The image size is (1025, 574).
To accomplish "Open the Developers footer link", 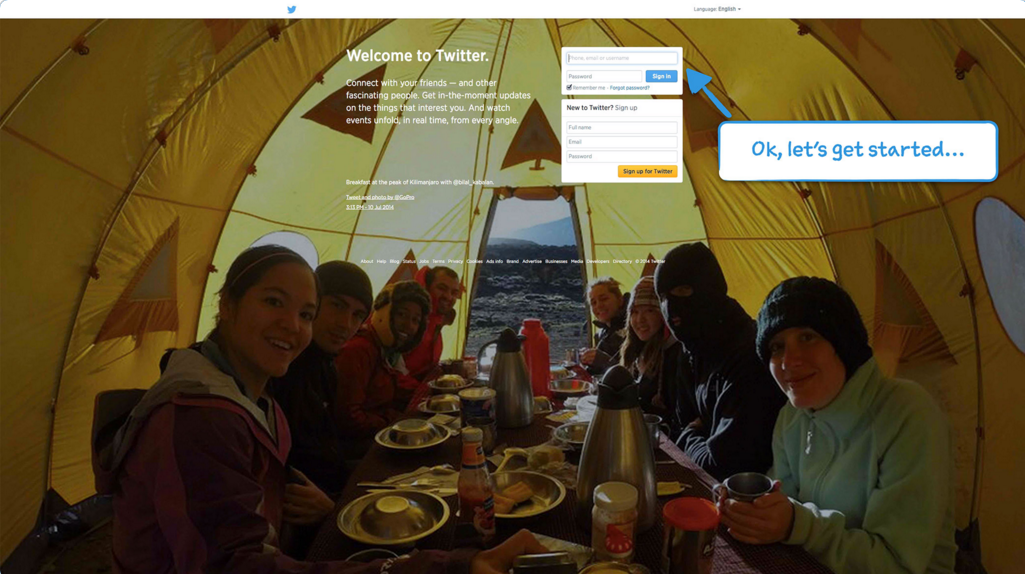I will tap(598, 262).
